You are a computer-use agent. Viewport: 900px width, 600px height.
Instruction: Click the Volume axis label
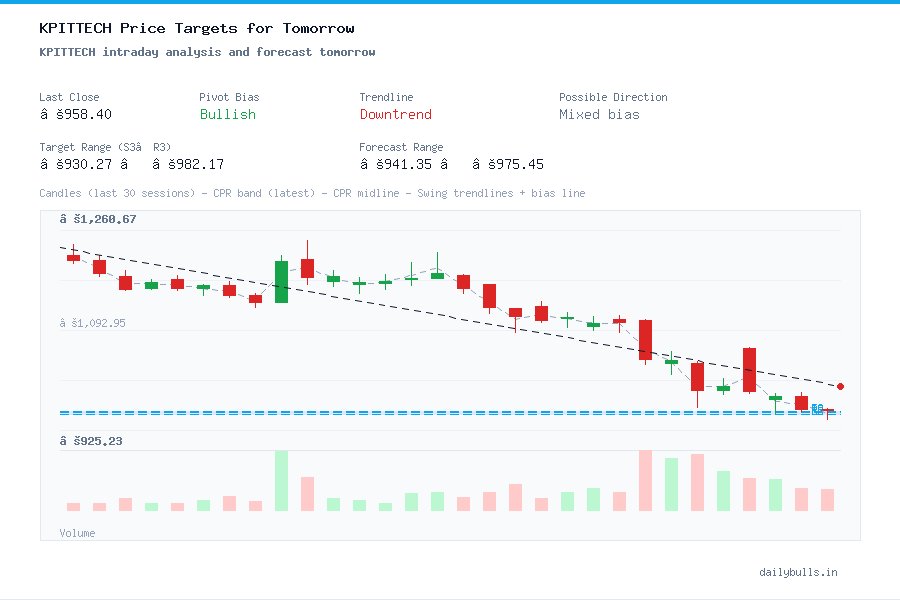coord(77,533)
